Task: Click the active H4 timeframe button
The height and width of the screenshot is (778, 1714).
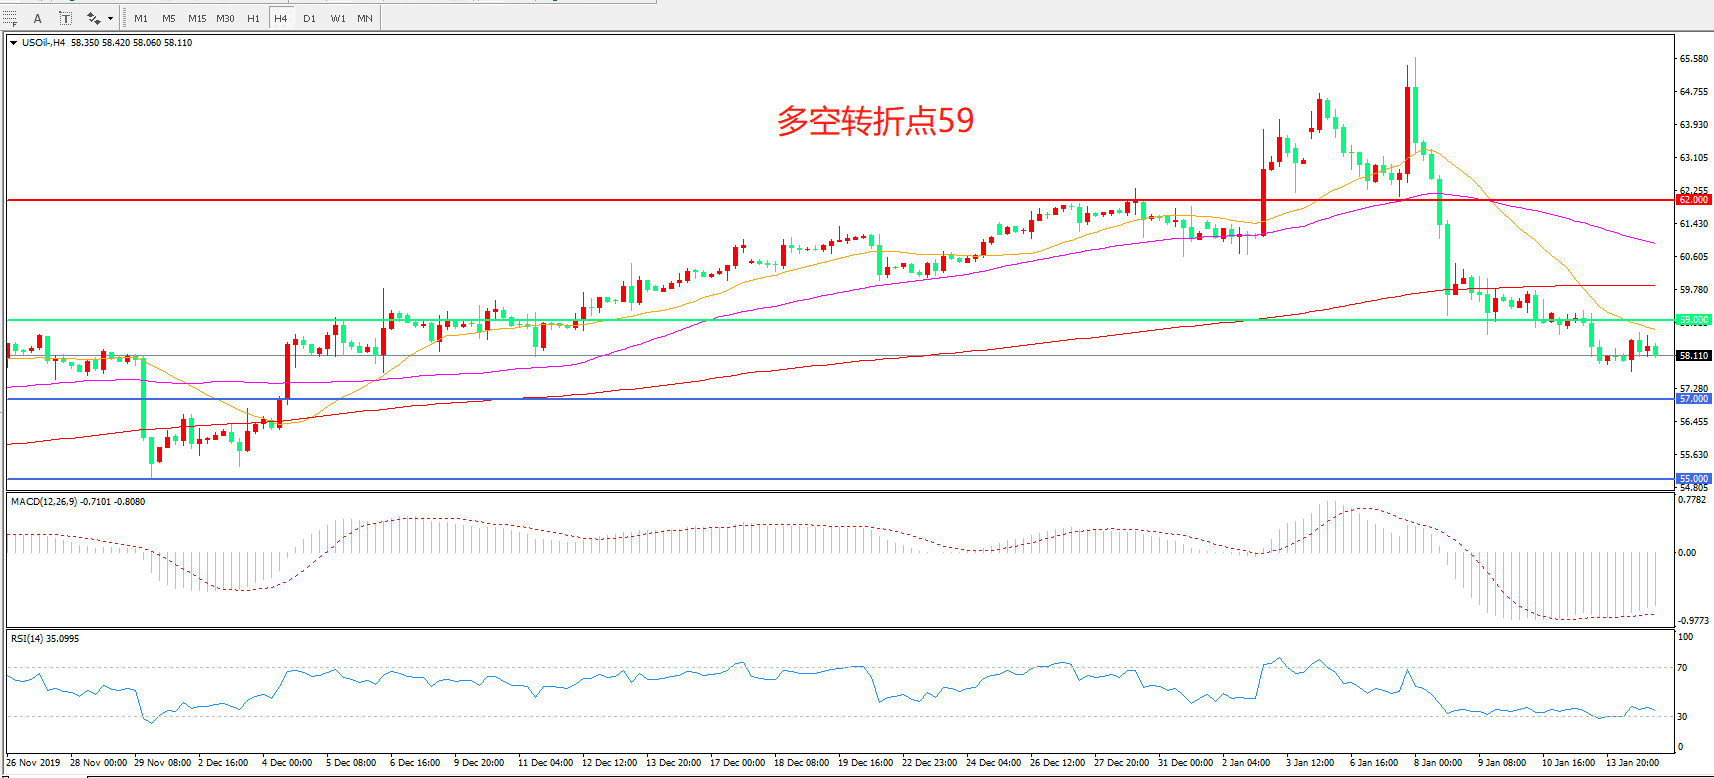Action: 281,18
